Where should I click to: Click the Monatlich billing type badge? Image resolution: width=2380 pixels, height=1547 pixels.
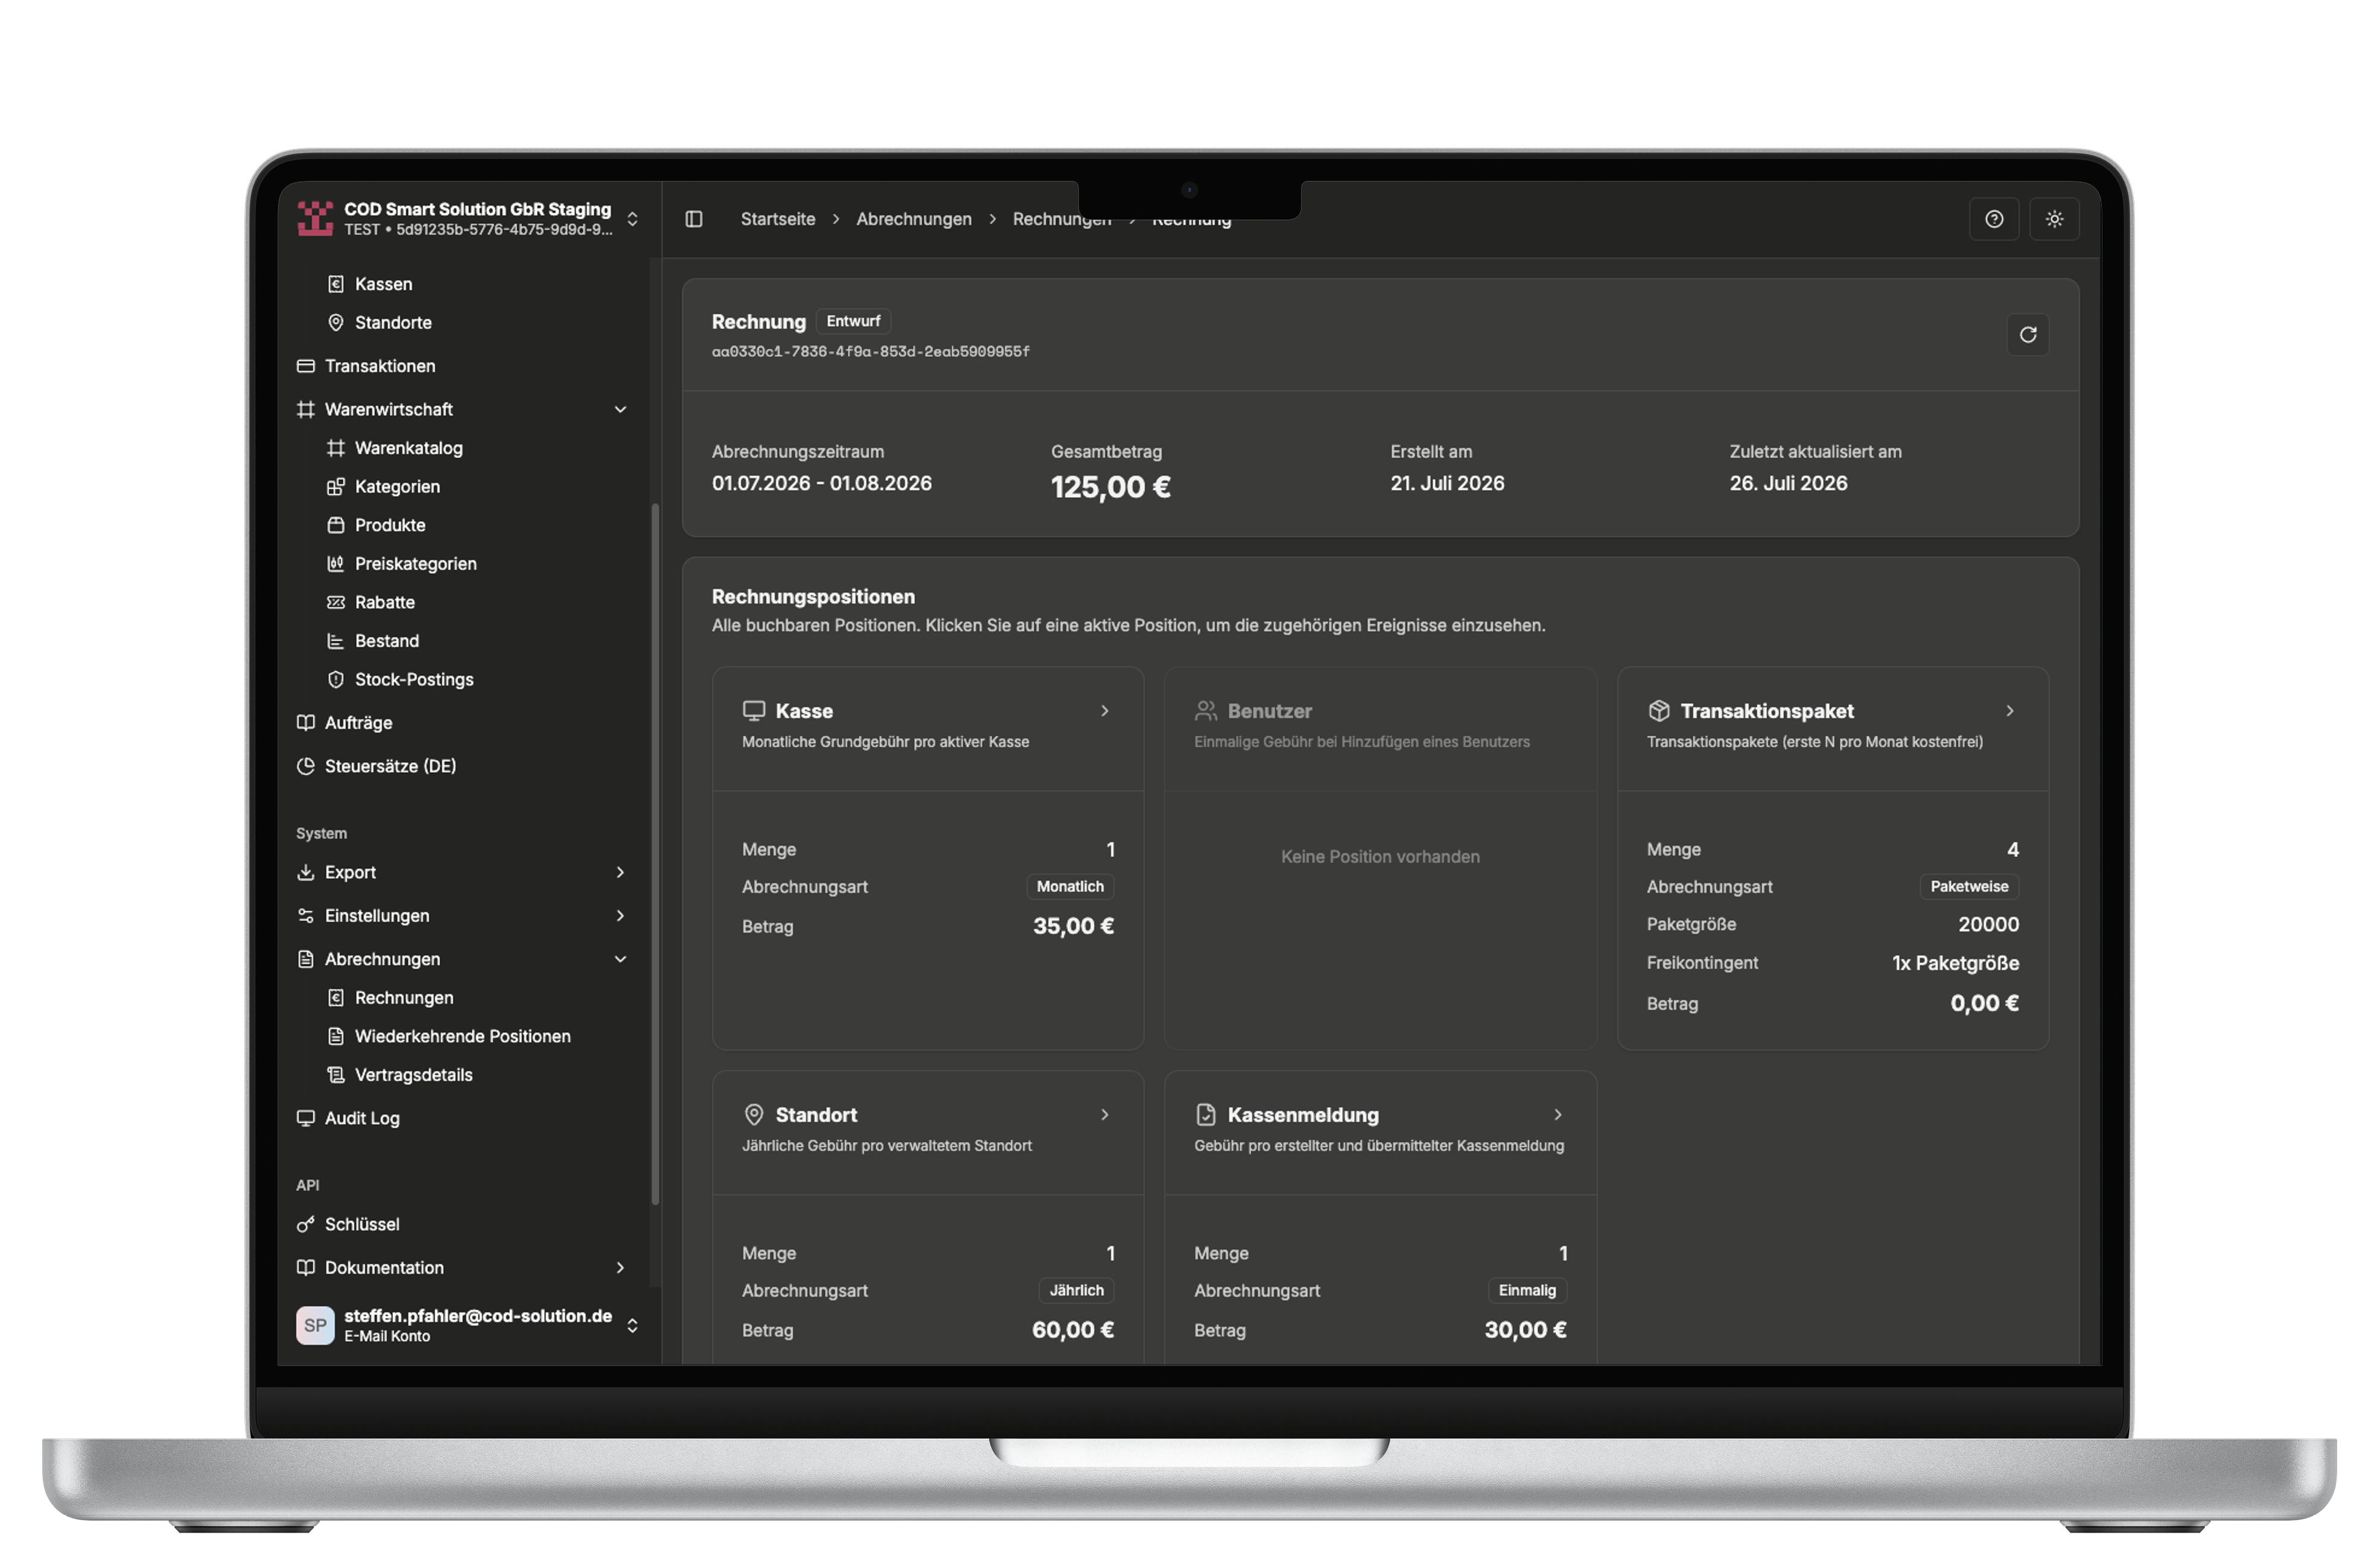pos(1070,887)
